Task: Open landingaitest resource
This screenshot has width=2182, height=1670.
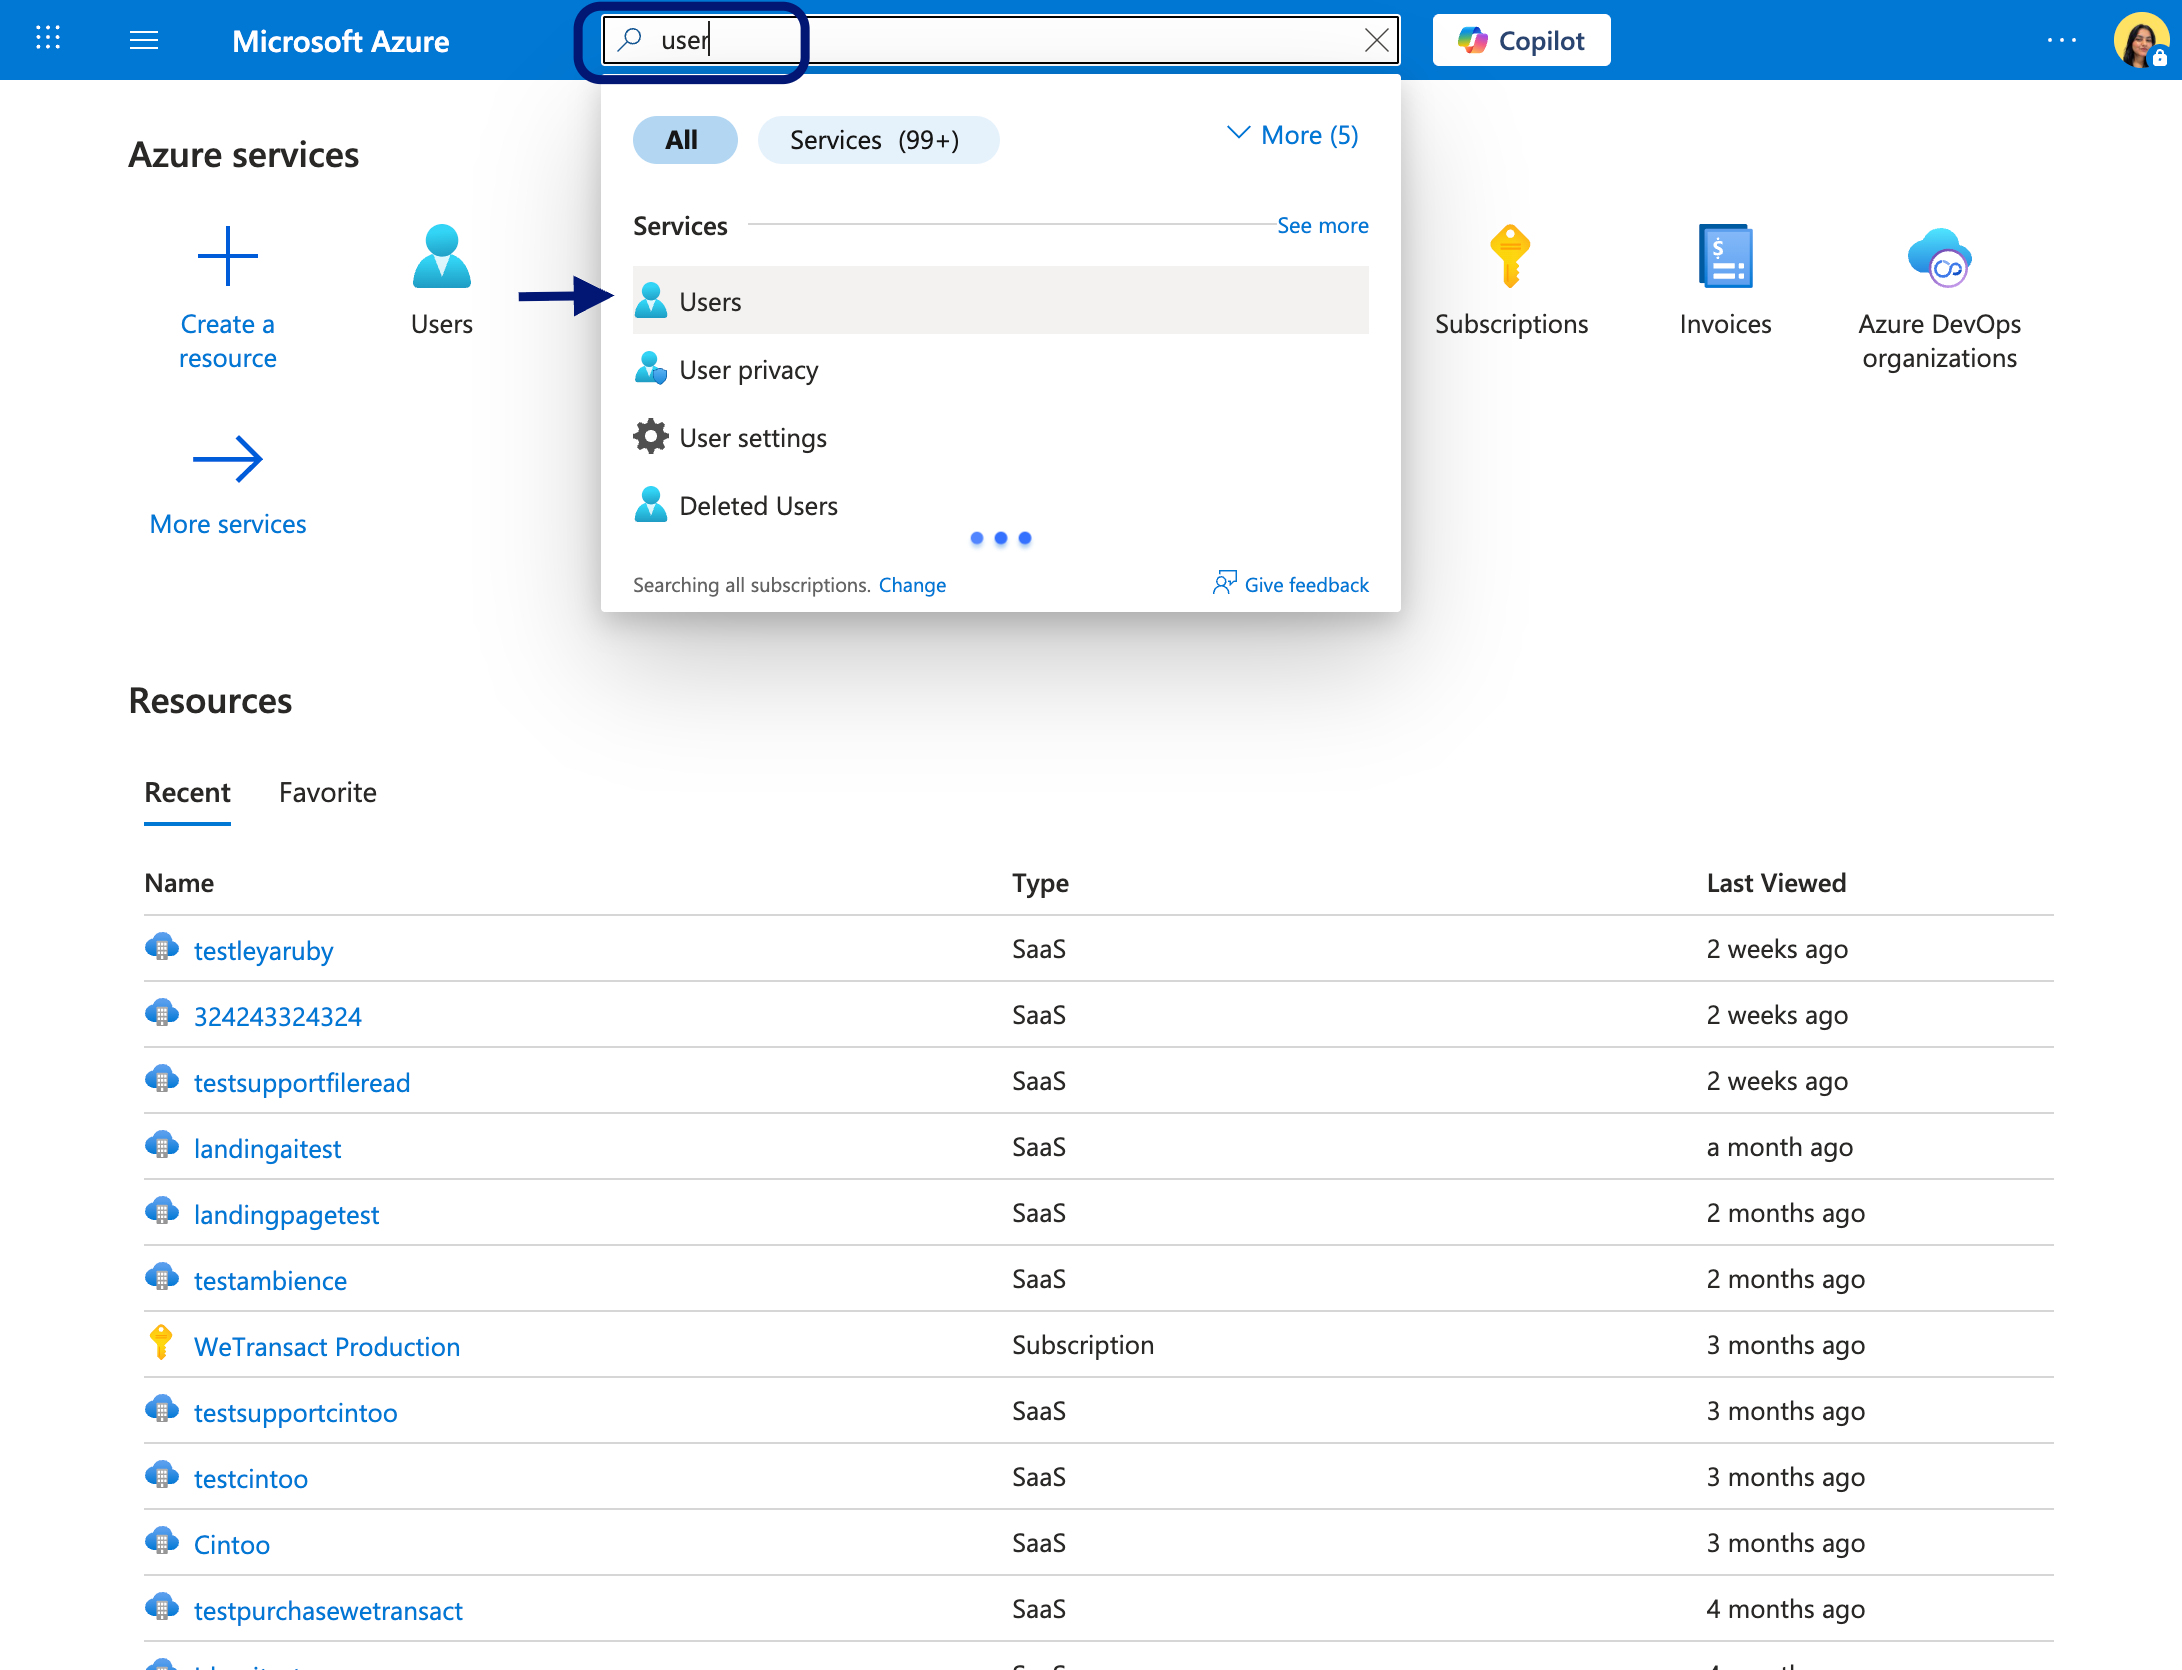Action: [x=267, y=1148]
